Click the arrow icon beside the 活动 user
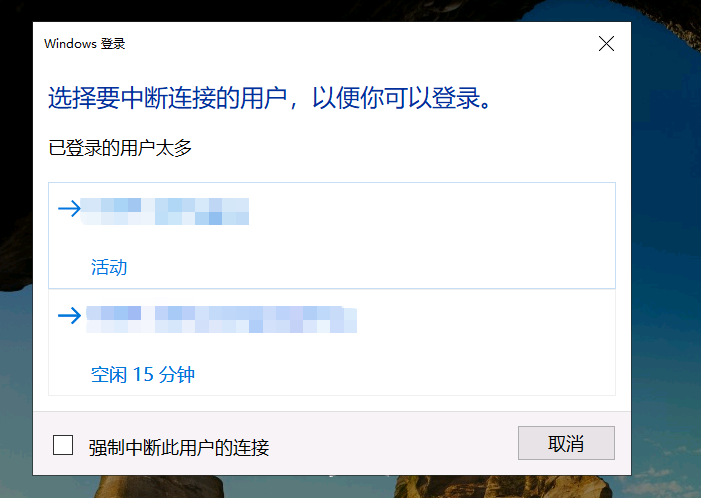 [69, 208]
